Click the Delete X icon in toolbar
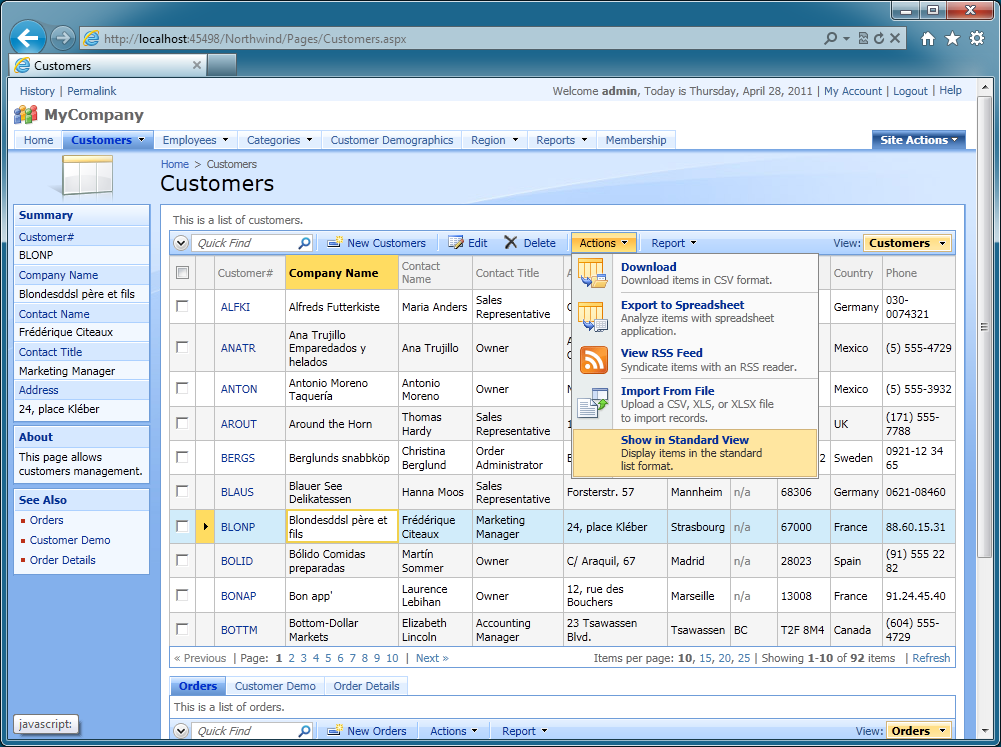This screenshot has width=1001, height=747. point(511,243)
